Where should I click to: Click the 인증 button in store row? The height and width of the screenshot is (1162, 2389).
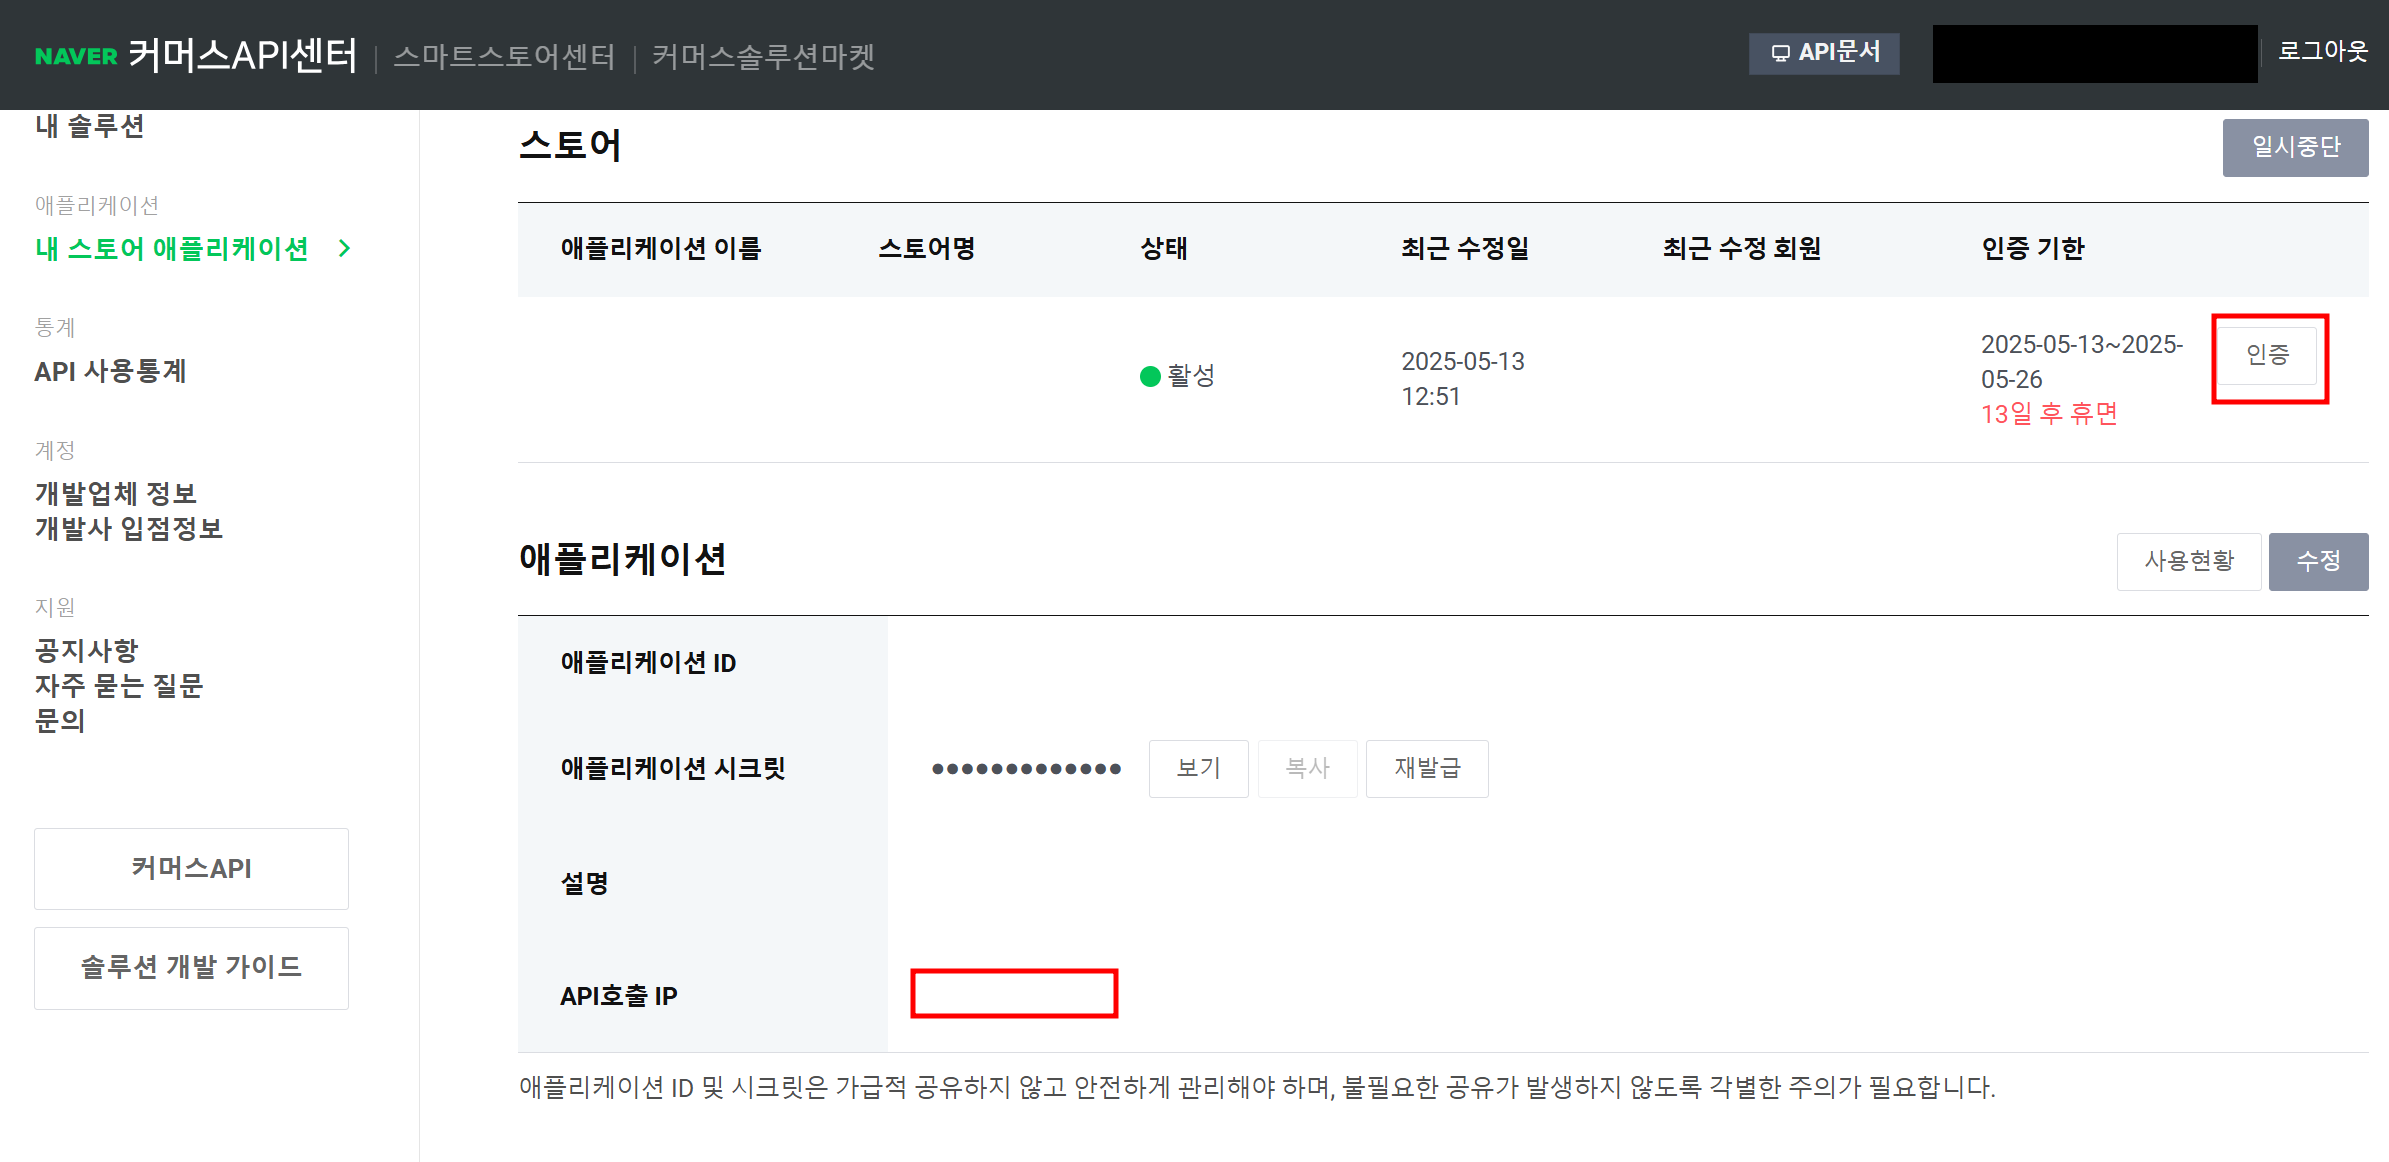(x=2267, y=355)
